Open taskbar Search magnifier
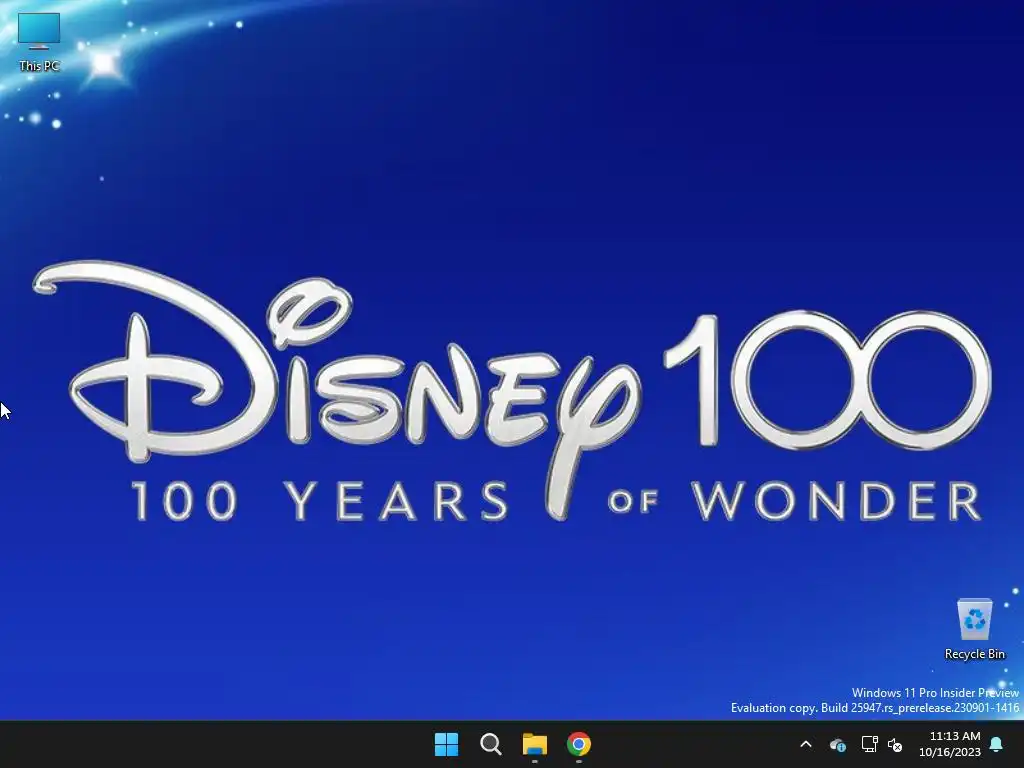 [x=490, y=744]
